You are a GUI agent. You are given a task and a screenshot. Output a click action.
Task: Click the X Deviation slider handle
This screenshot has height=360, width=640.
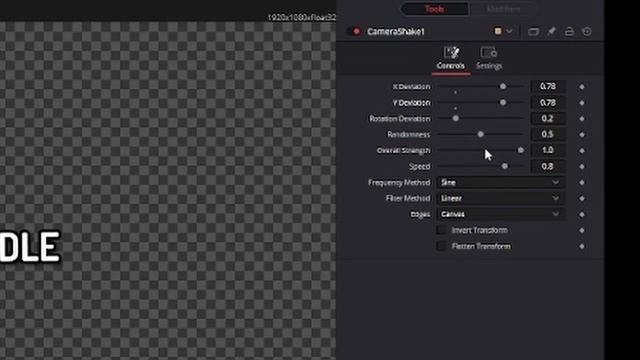pos(503,87)
